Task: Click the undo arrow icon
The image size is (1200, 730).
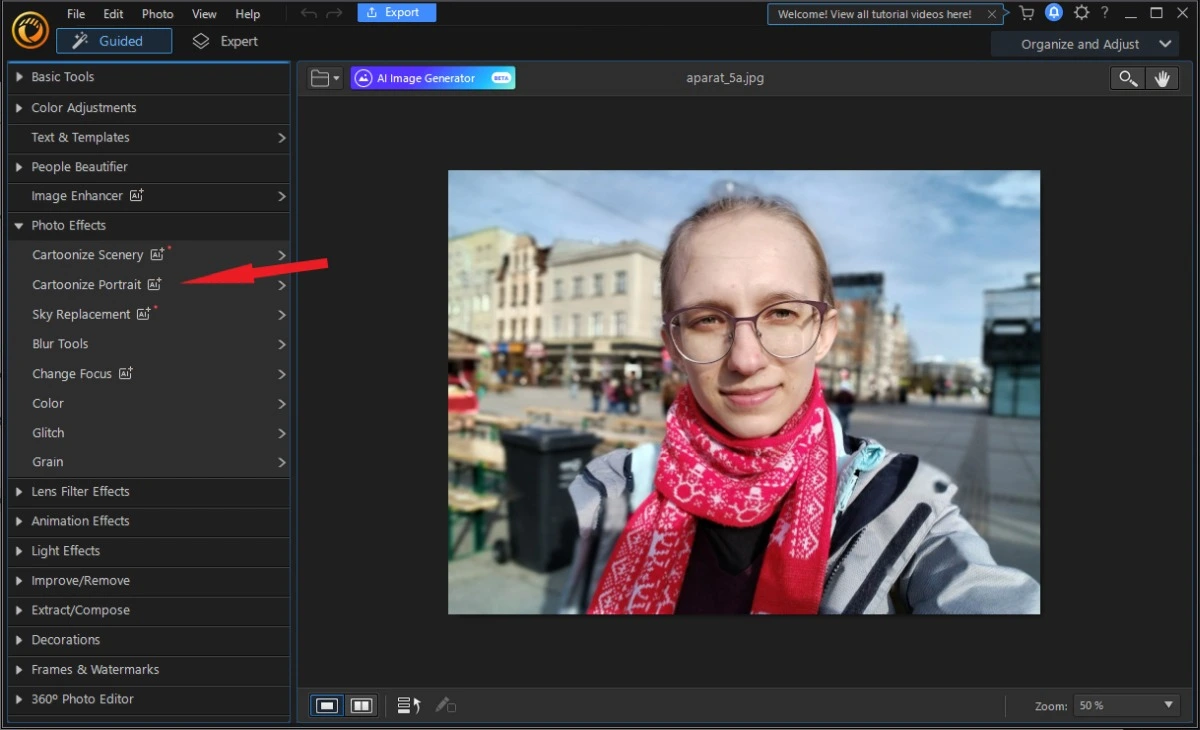Action: [x=309, y=13]
